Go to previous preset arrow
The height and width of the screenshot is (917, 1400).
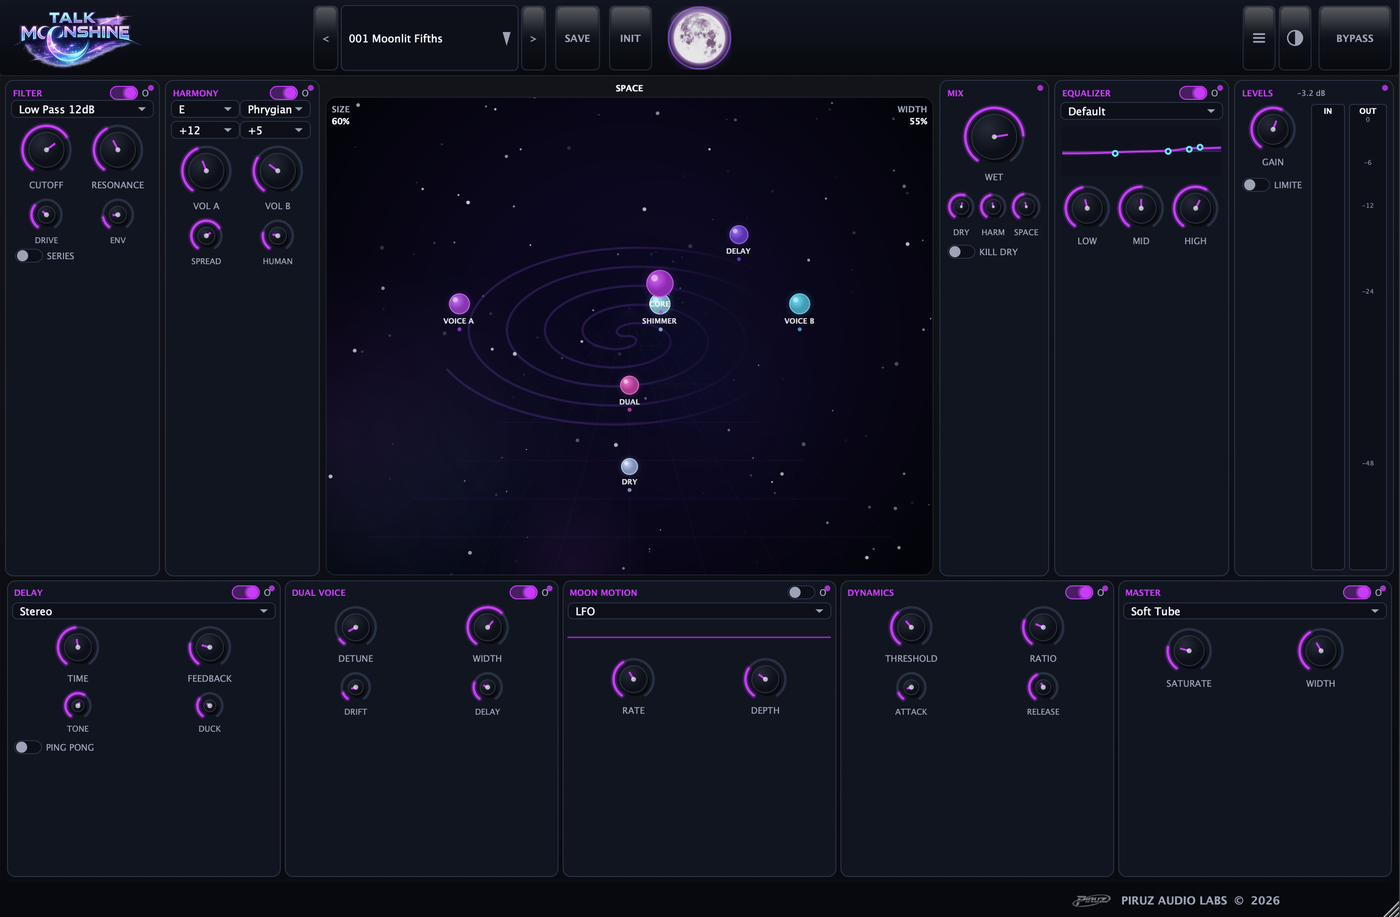point(326,38)
